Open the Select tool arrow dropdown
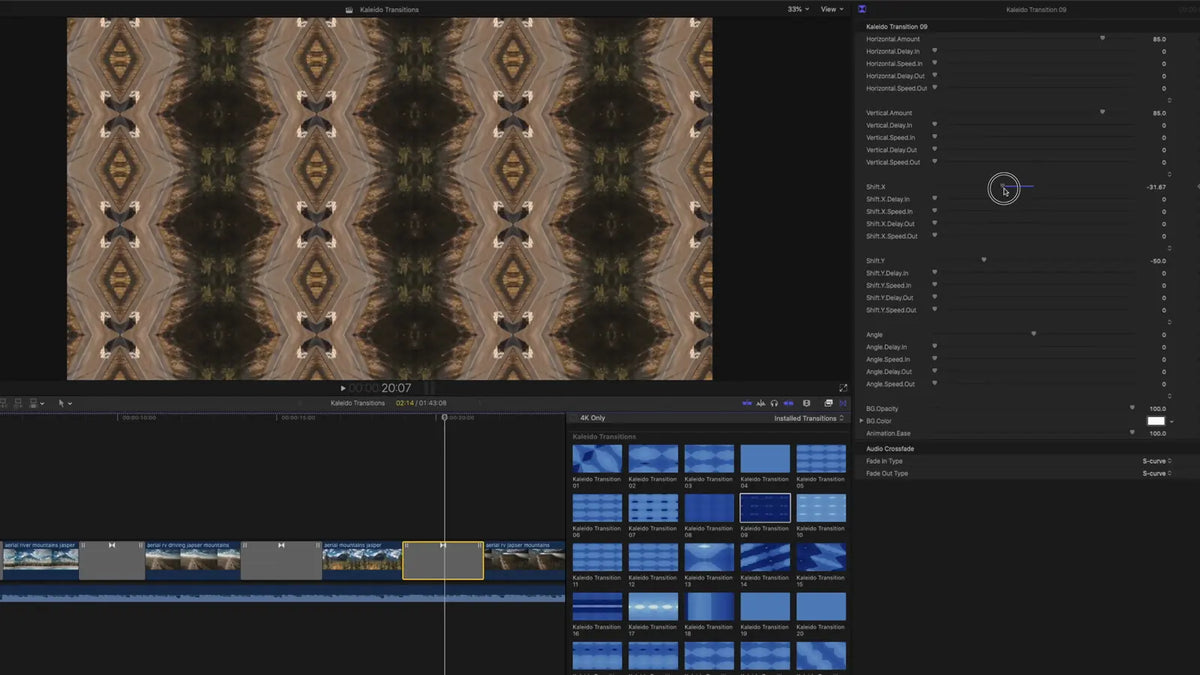 click(65, 403)
